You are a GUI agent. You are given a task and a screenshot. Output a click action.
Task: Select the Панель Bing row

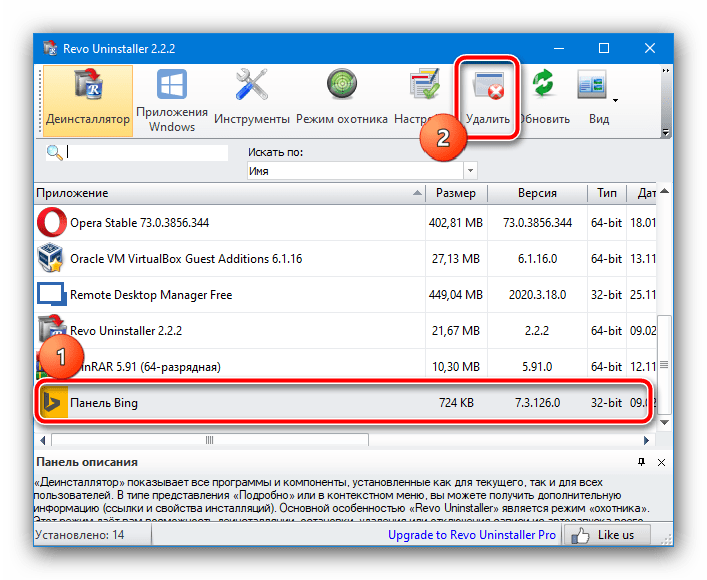coord(343,402)
